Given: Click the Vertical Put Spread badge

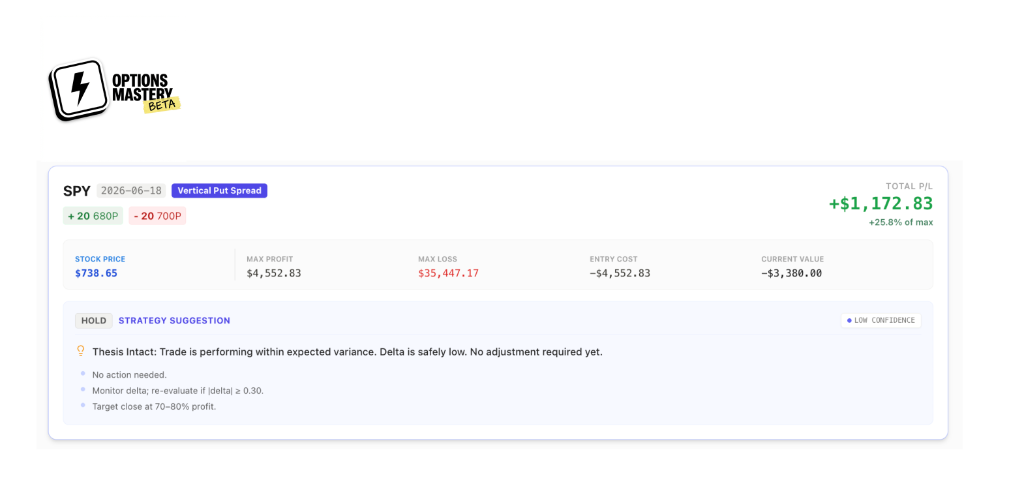Looking at the screenshot, I should tap(219, 191).
